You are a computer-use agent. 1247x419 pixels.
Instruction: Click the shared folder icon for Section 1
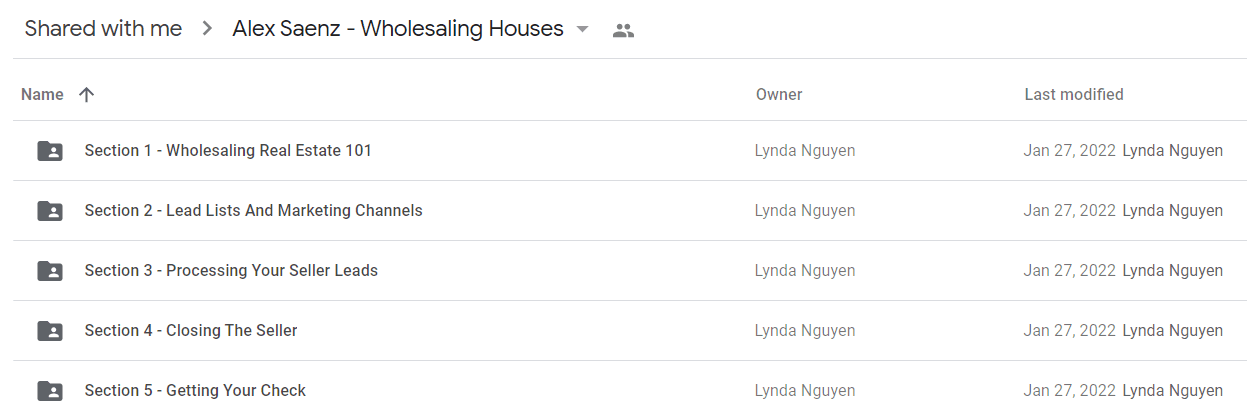click(x=50, y=151)
